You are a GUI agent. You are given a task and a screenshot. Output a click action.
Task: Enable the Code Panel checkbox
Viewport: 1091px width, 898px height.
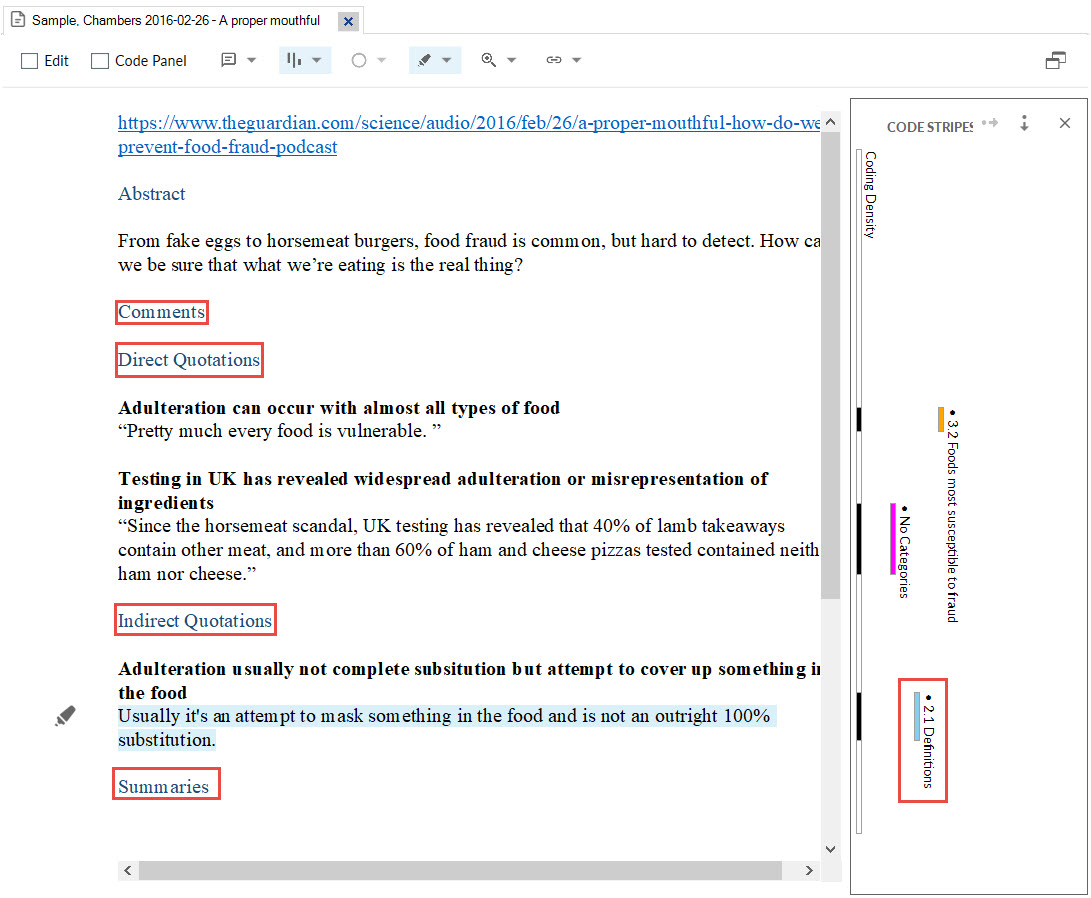[99, 61]
